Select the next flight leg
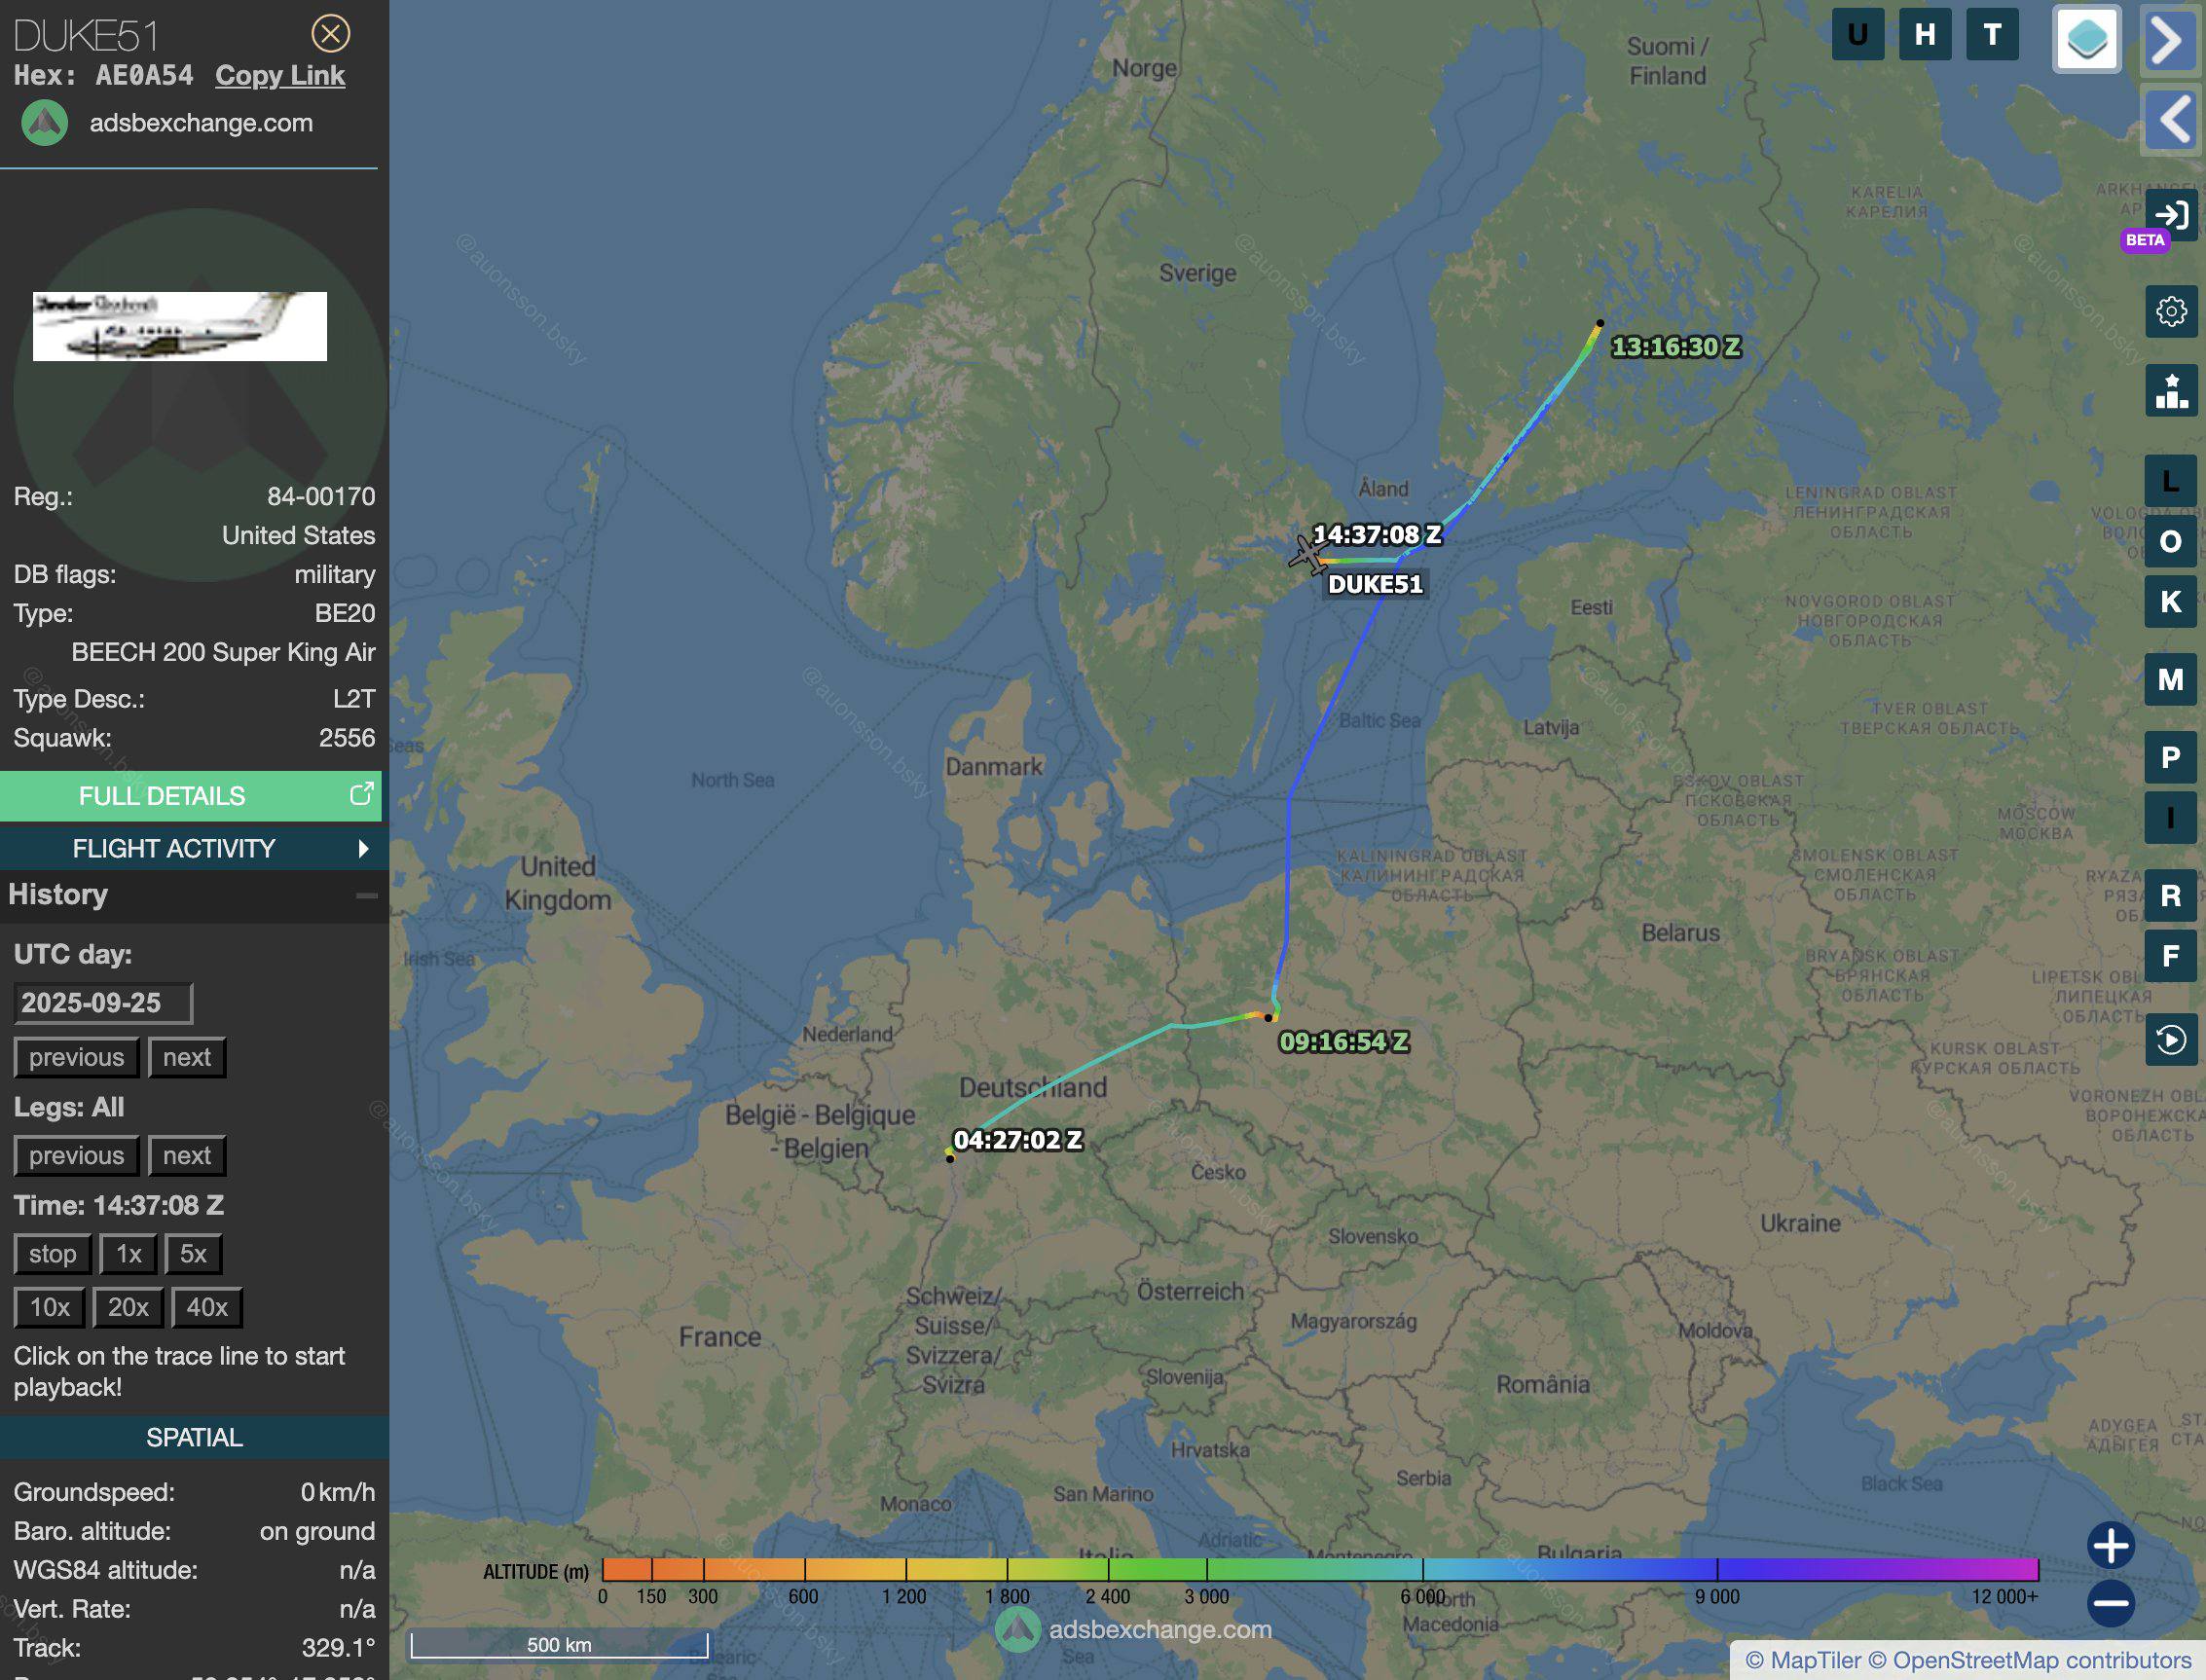2206x1680 pixels. [x=187, y=1155]
